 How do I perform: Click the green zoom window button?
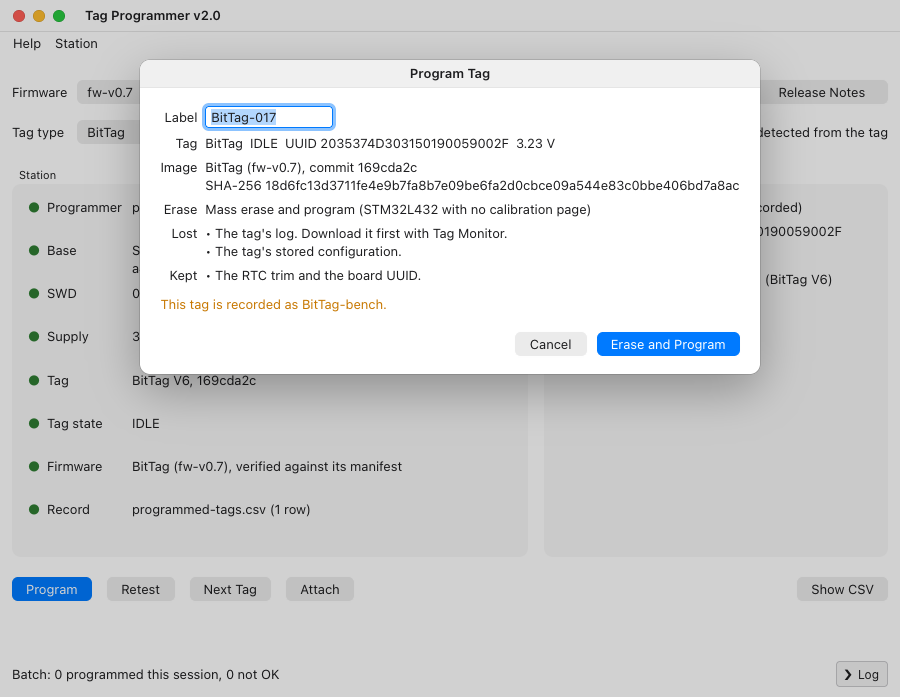59,16
